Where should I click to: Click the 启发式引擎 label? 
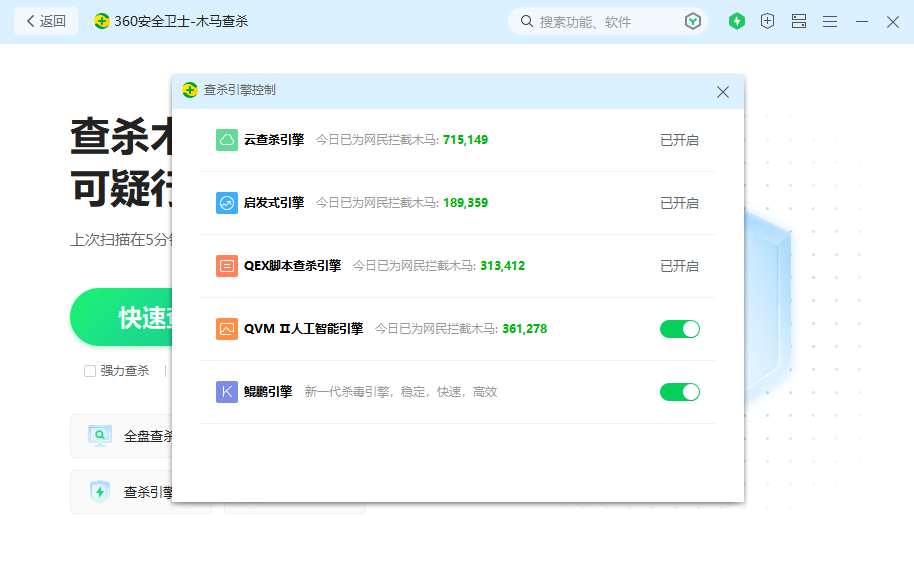[274, 203]
